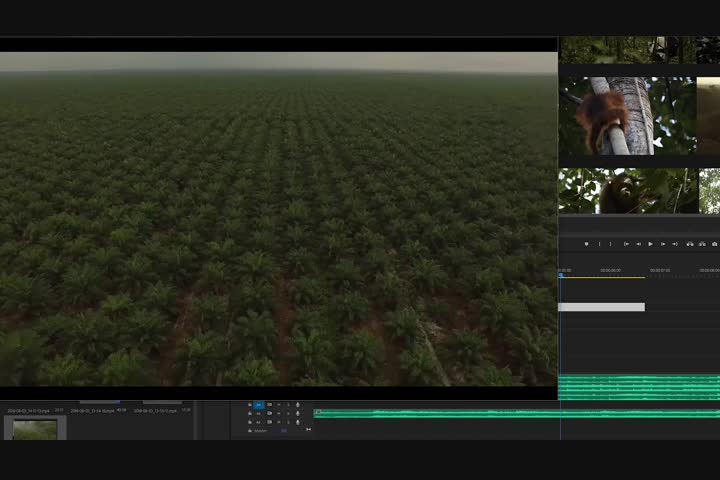Mute the second audio track
720x480 pixels.
[x=279, y=413]
